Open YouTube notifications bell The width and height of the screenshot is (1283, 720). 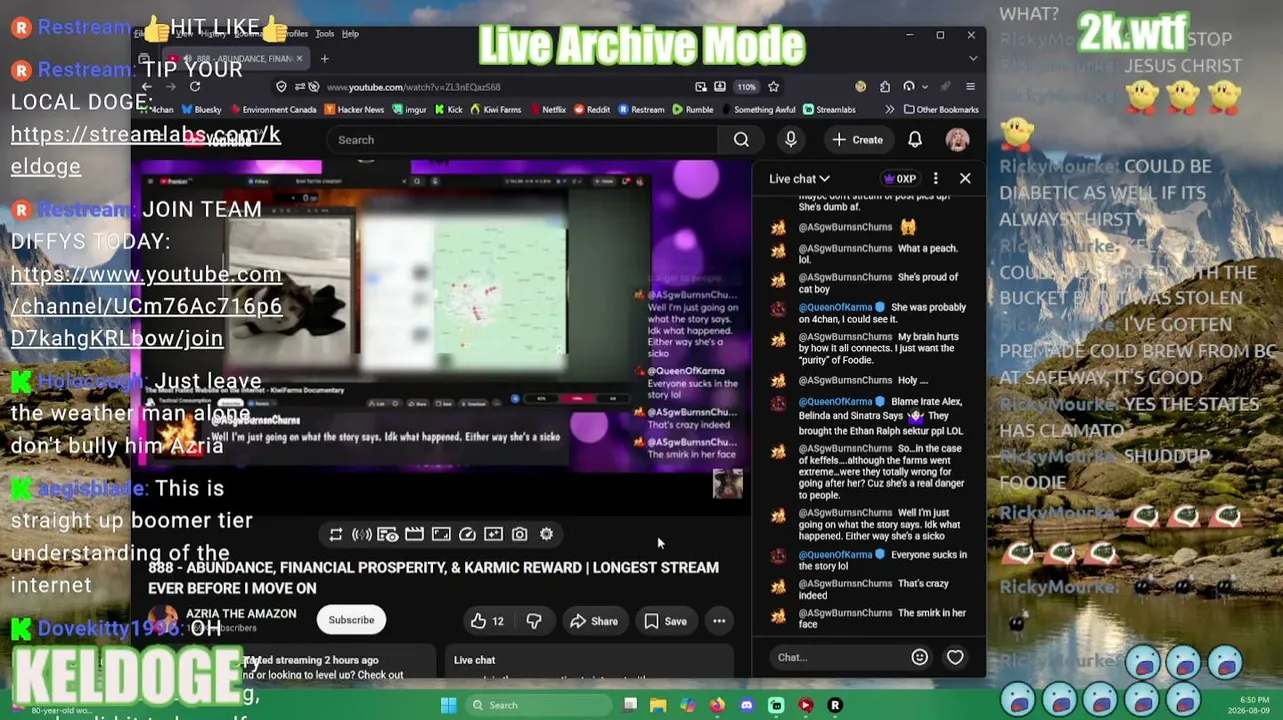tap(915, 140)
